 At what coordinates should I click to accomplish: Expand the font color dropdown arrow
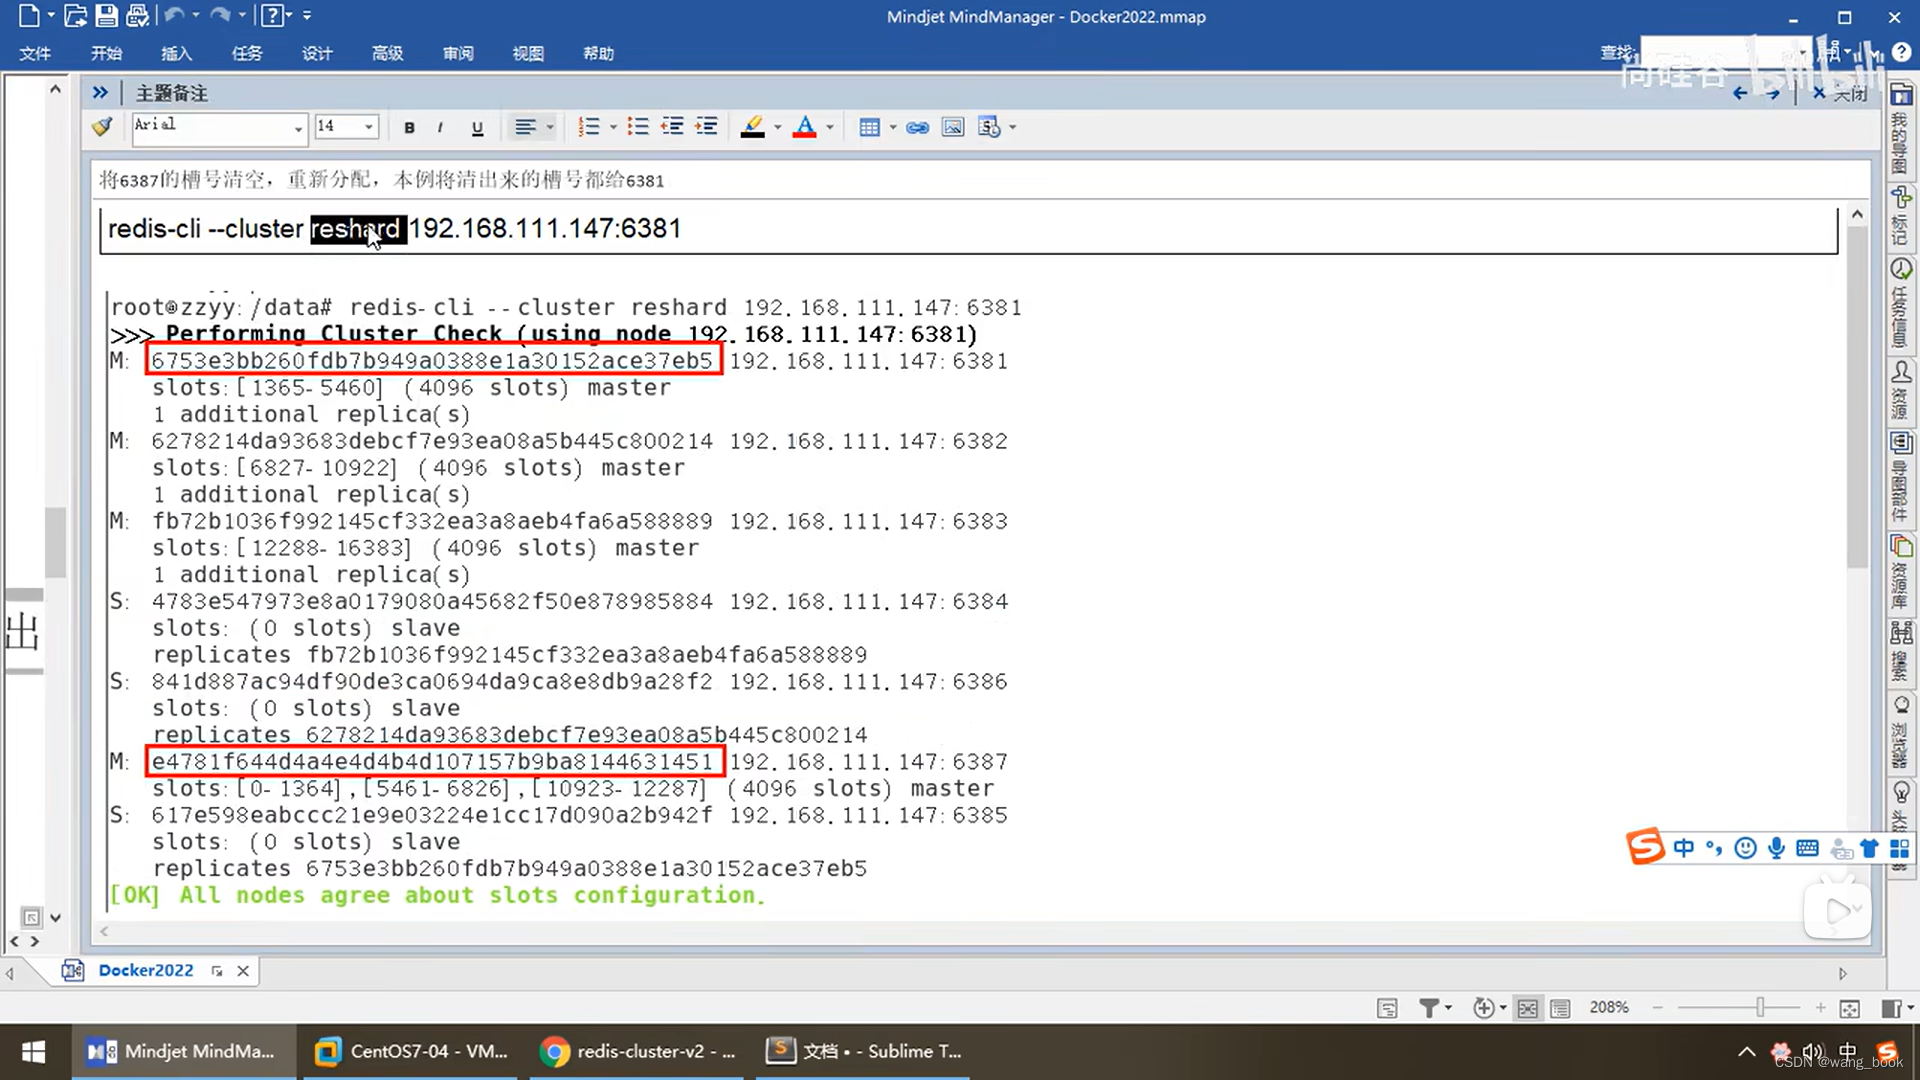click(x=830, y=127)
